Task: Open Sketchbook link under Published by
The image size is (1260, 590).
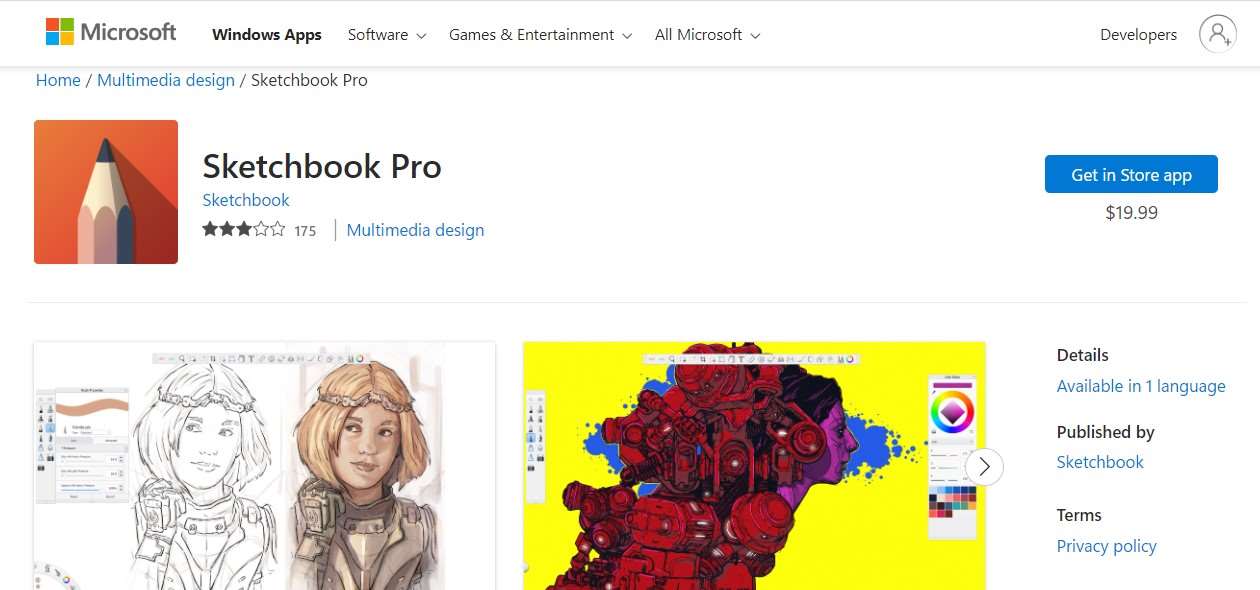Action: tap(1100, 462)
